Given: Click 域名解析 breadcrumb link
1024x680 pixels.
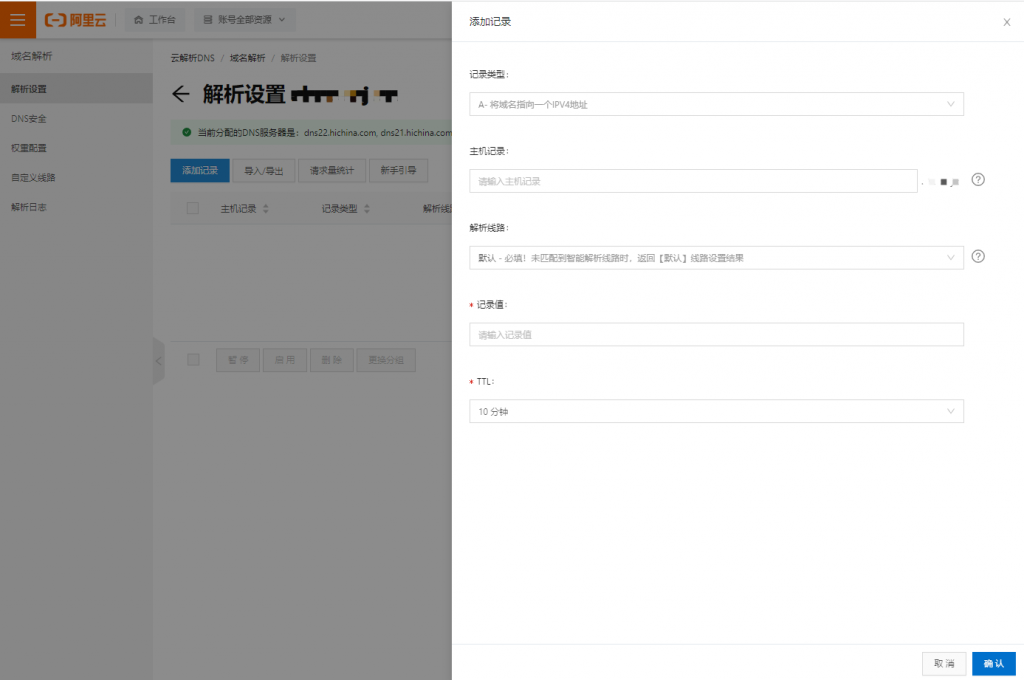Looking at the screenshot, I should (x=248, y=58).
